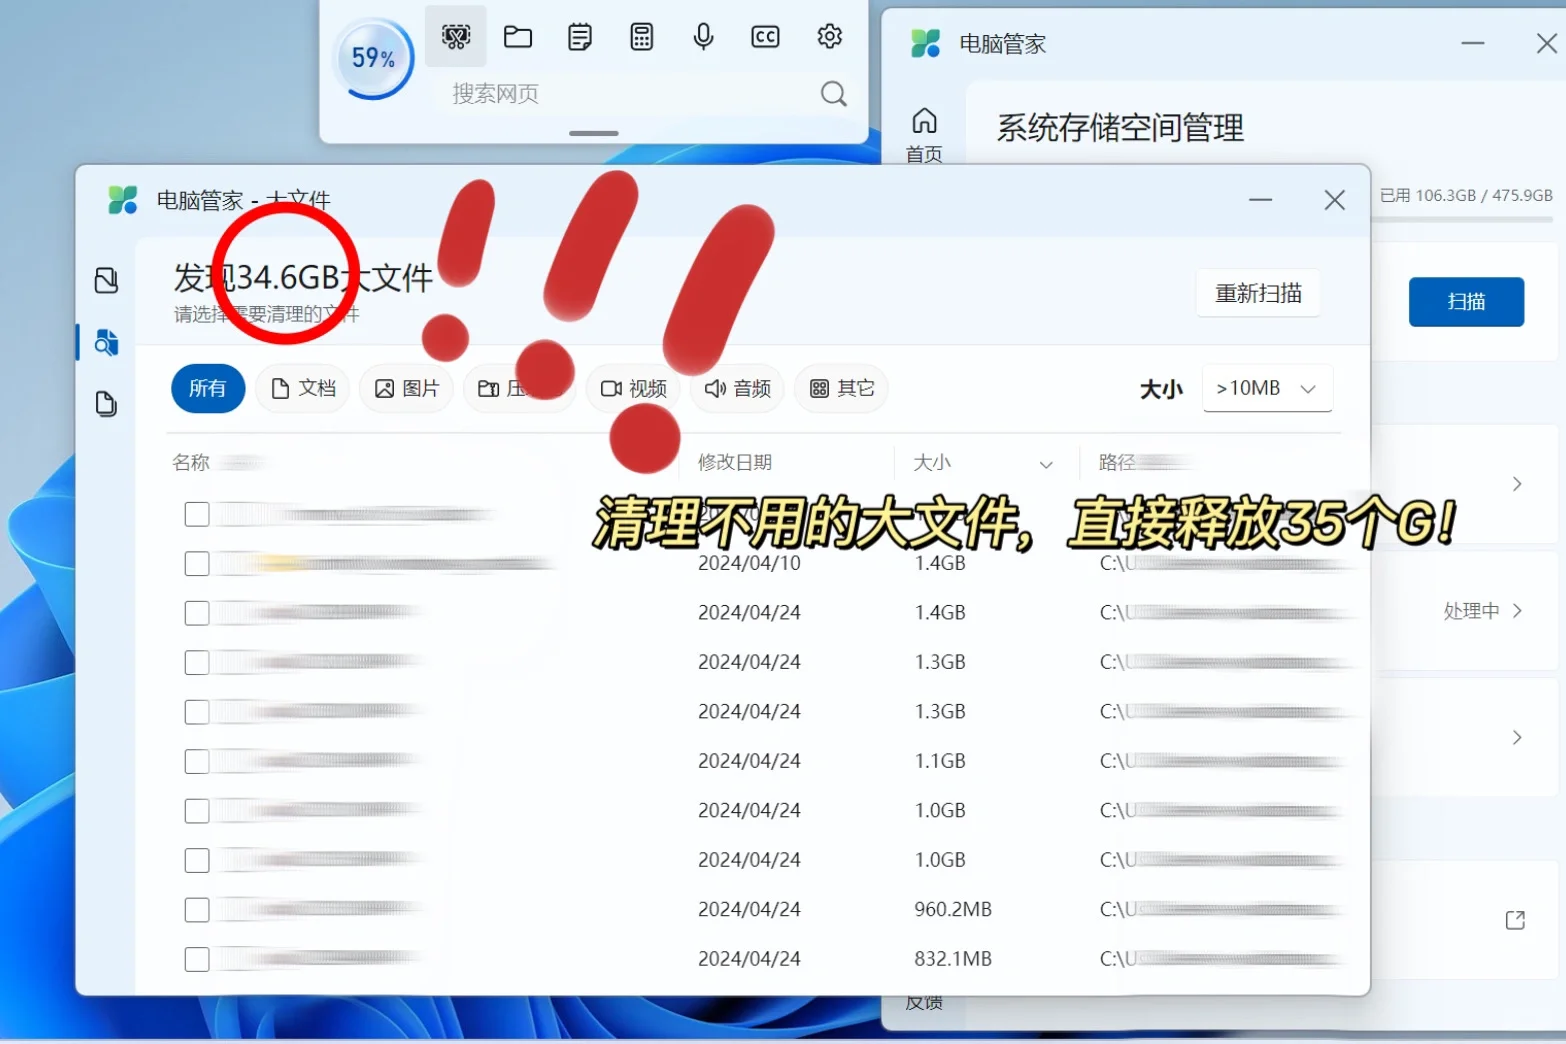Screen dimensions: 1566x1044
Task: Click the 首页 home icon in 电脑管家
Action: pyautogui.click(x=922, y=128)
